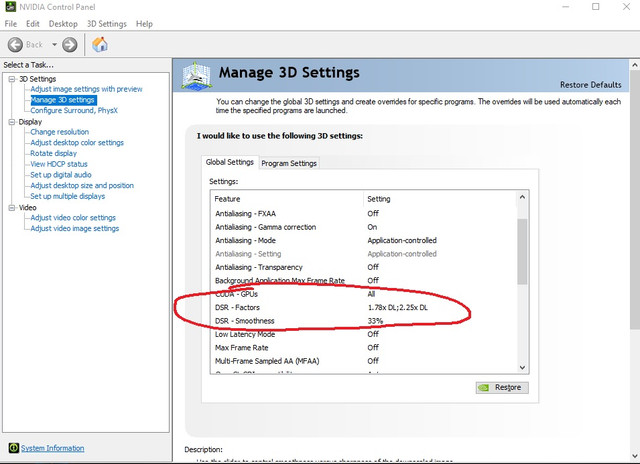This screenshot has width=640, height=464.
Task: Click the Application-controlled value for Antialiasing Mode
Action: click(402, 240)
